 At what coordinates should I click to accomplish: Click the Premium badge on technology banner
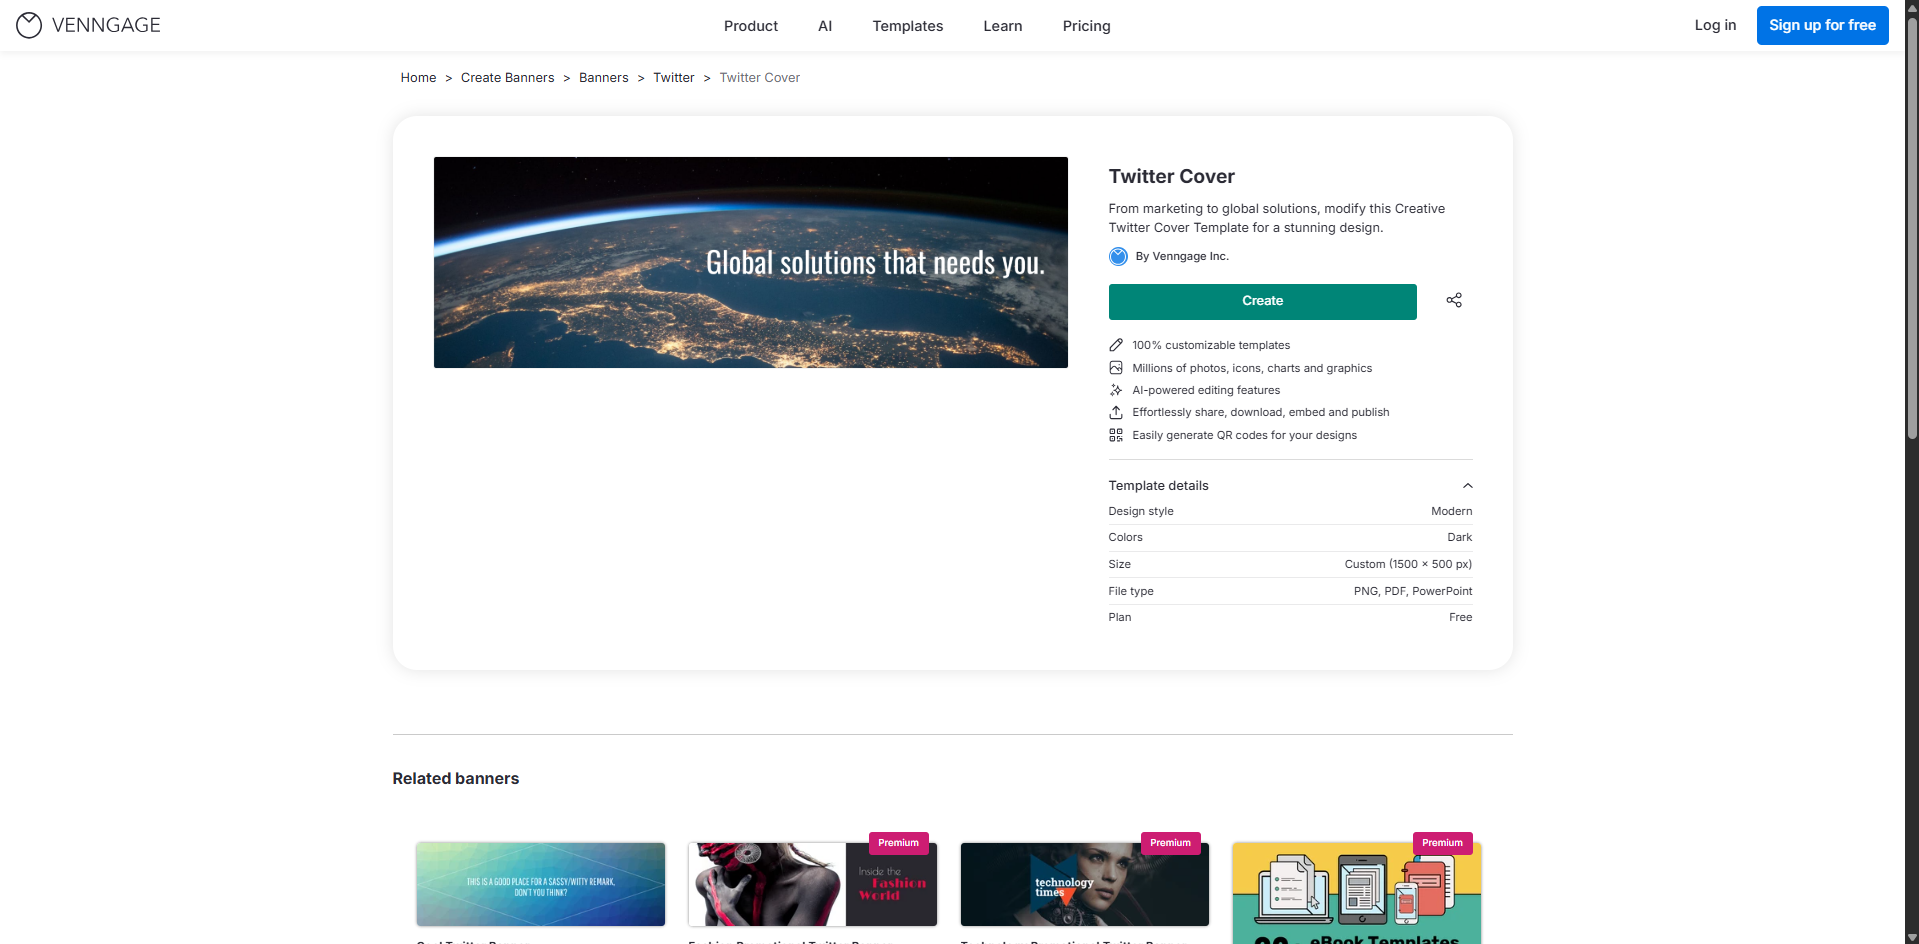1170,843
